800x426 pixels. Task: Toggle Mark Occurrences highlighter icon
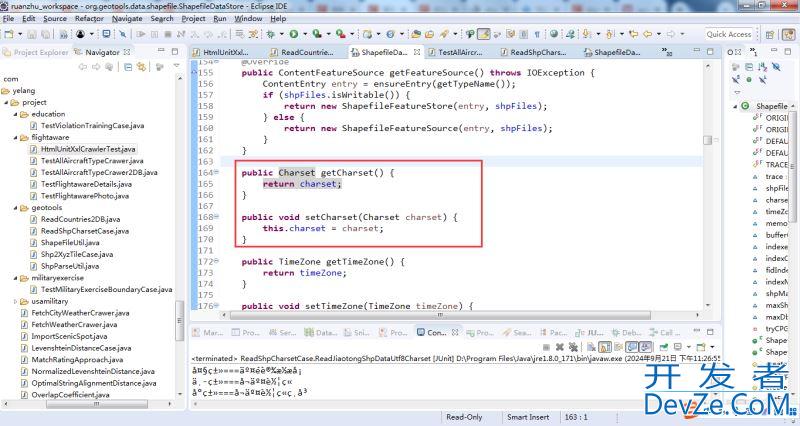tap(484, 34)
